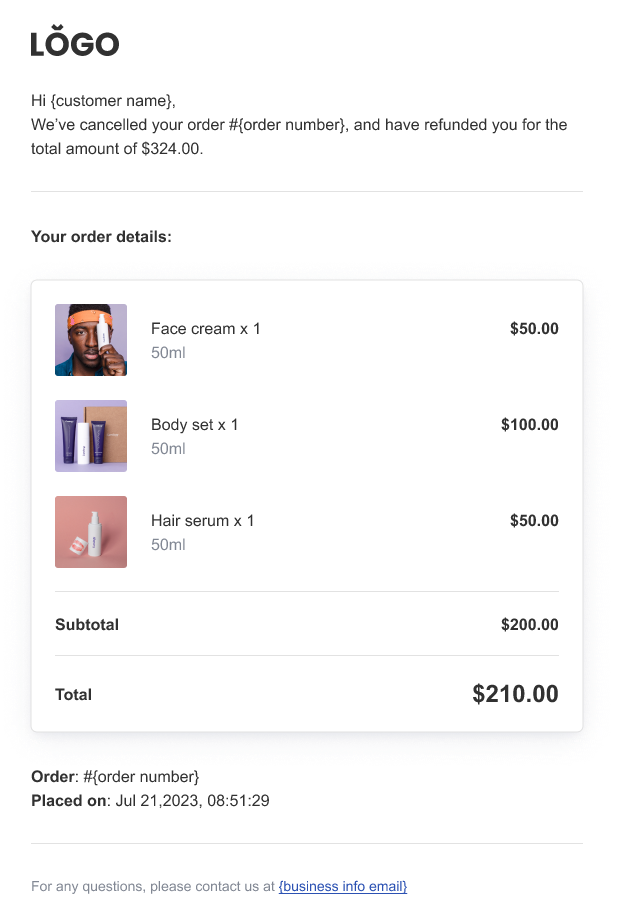Viewport: 617px width, 913px height.
Task: Click the Body set product thumbnail
Action: pos(91,436)
